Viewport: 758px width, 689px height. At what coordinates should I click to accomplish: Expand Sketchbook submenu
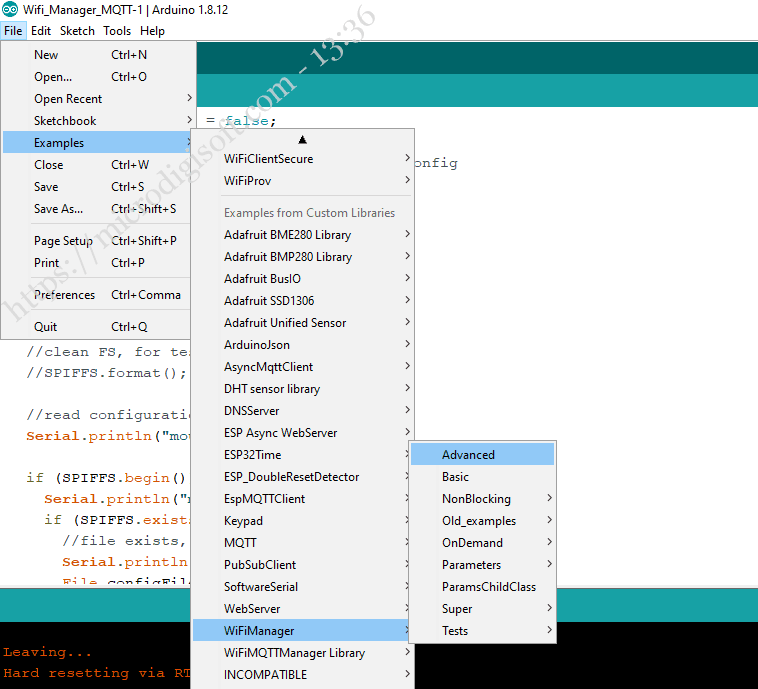[x=97, y=121]
